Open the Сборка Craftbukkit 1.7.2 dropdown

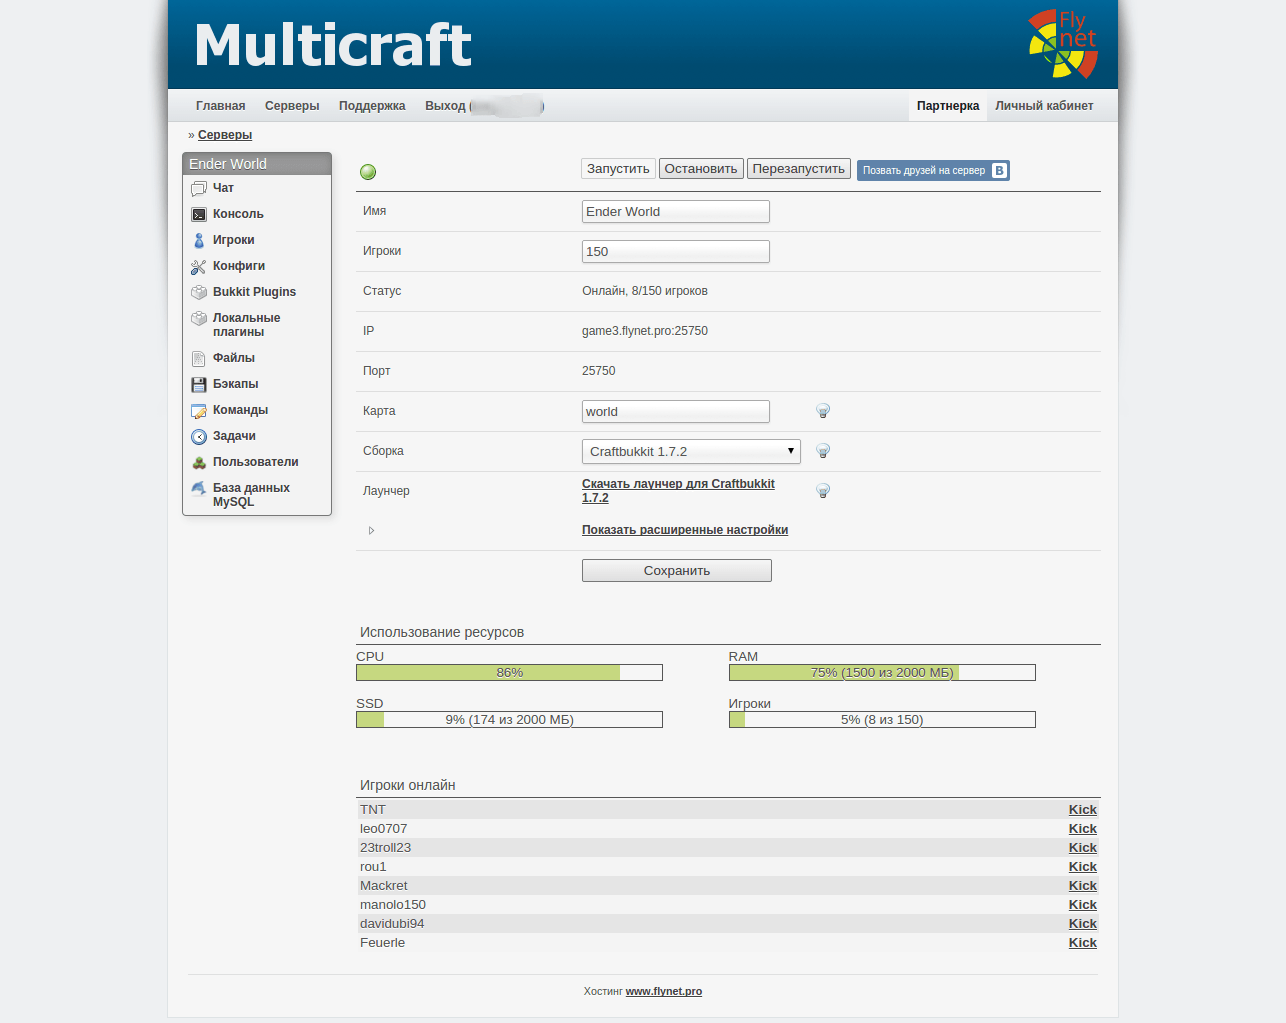(691, 451)
